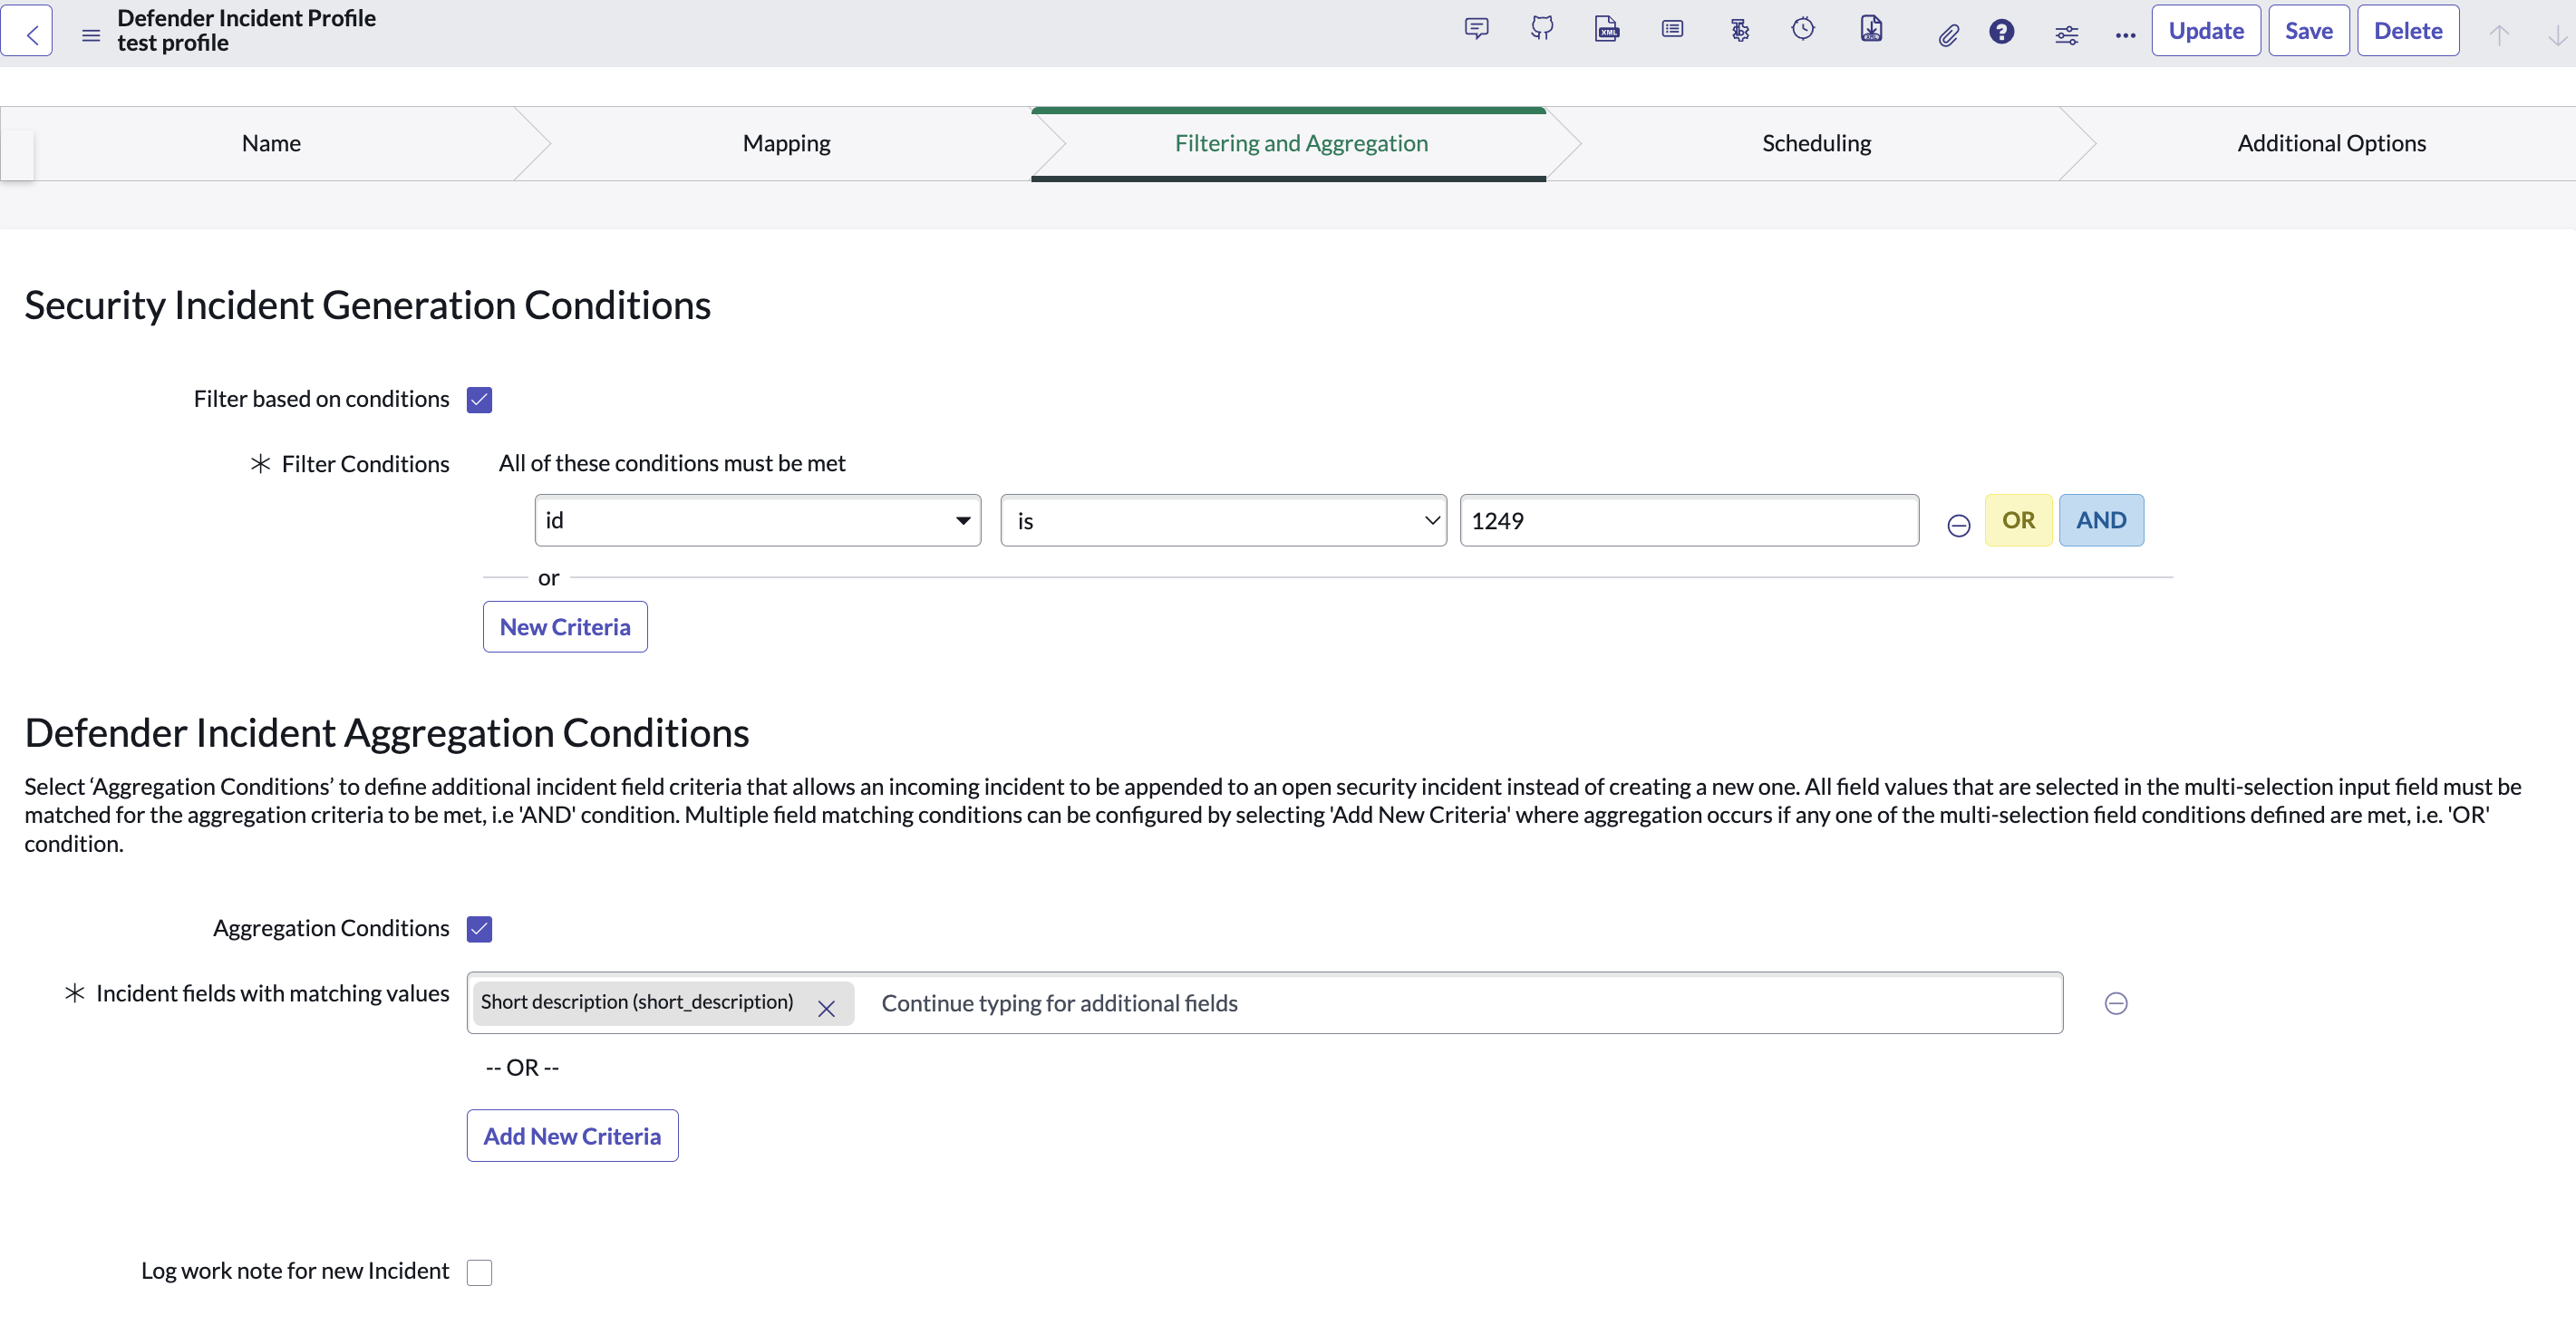
Task: Click 'Defender Incident Aggregation Conditions' heading
Action: tap(386, 733)
